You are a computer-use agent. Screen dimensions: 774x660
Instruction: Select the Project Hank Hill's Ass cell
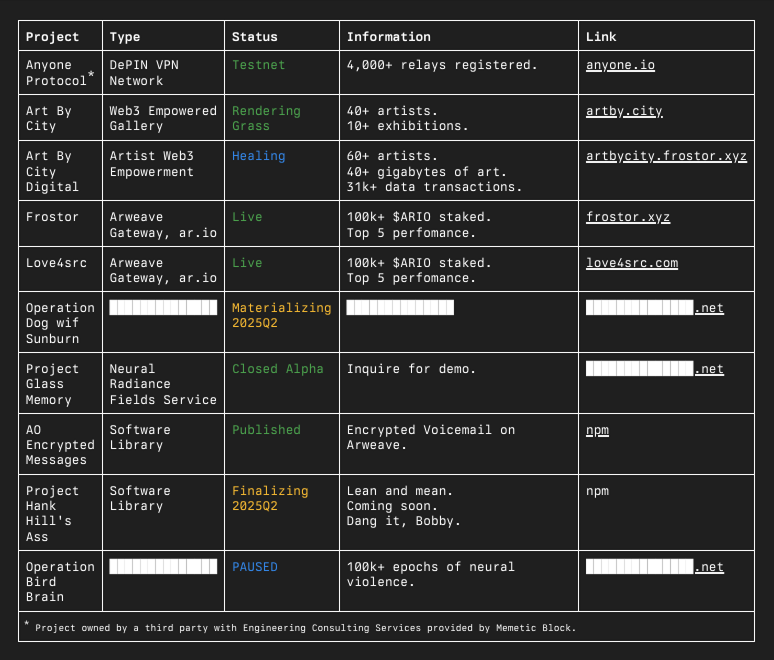point(60,513)
